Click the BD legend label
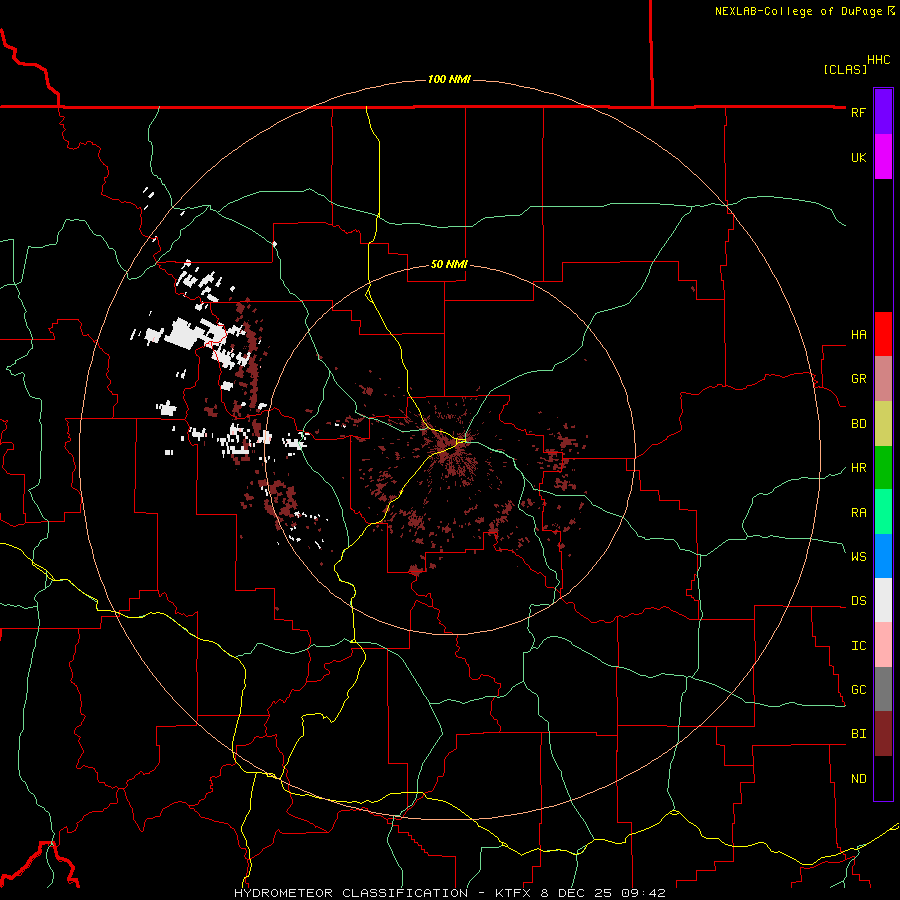 click(858, 424)
